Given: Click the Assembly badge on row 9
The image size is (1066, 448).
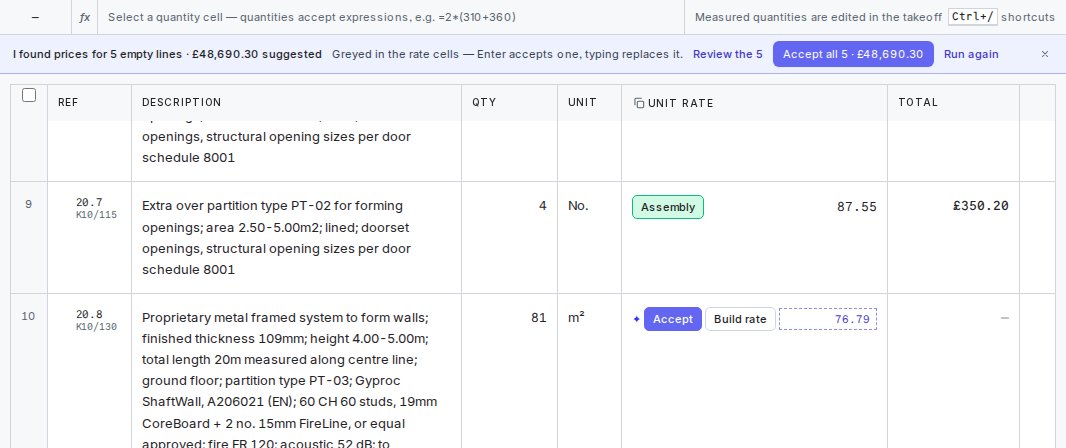Looking at the screenshot, I should [668, 207].
